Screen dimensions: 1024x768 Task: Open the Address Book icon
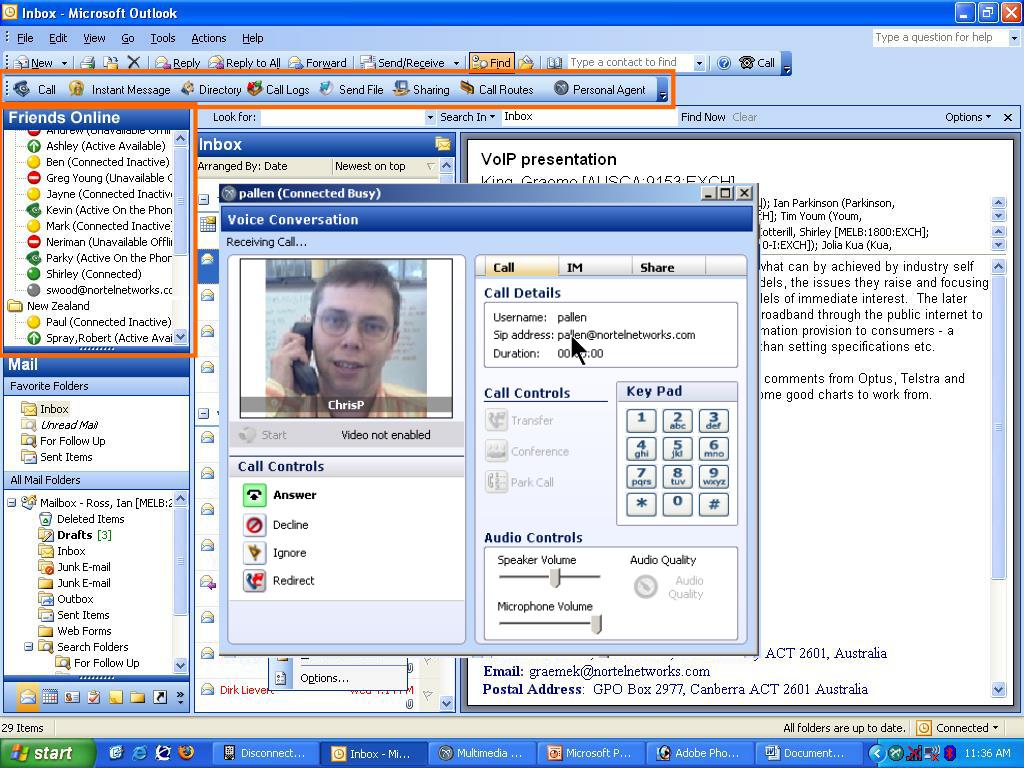(554, 63)
